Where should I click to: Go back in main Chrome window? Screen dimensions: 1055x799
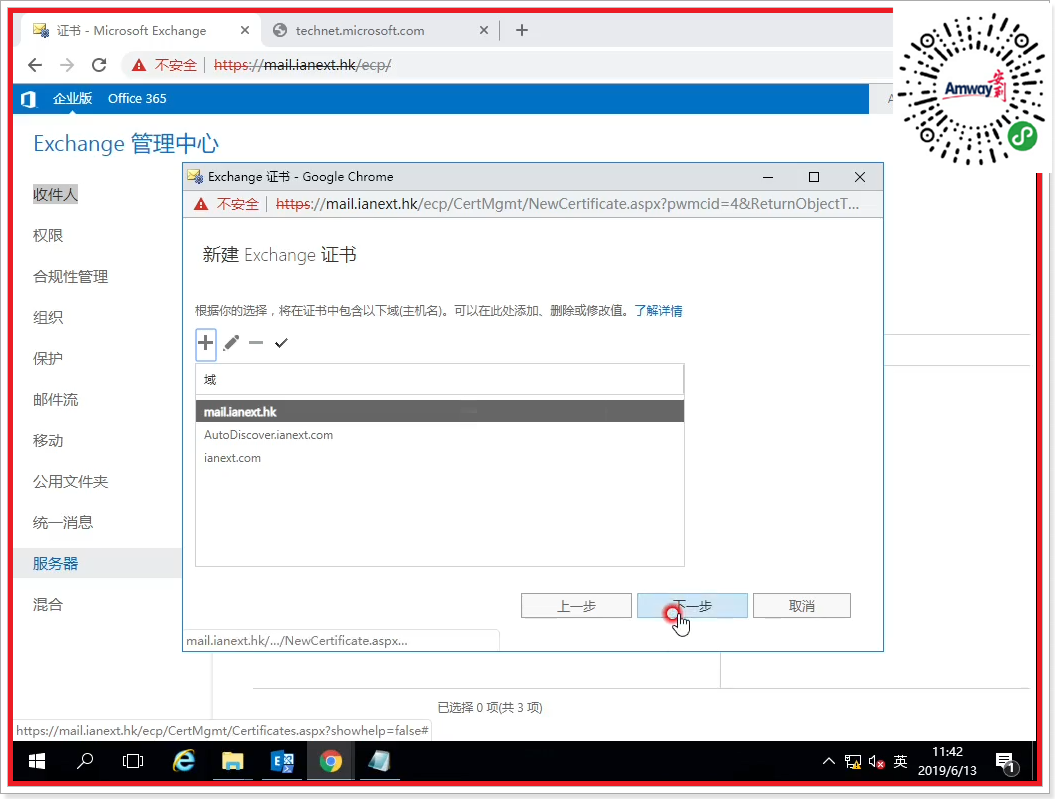[x=35, y=65]
